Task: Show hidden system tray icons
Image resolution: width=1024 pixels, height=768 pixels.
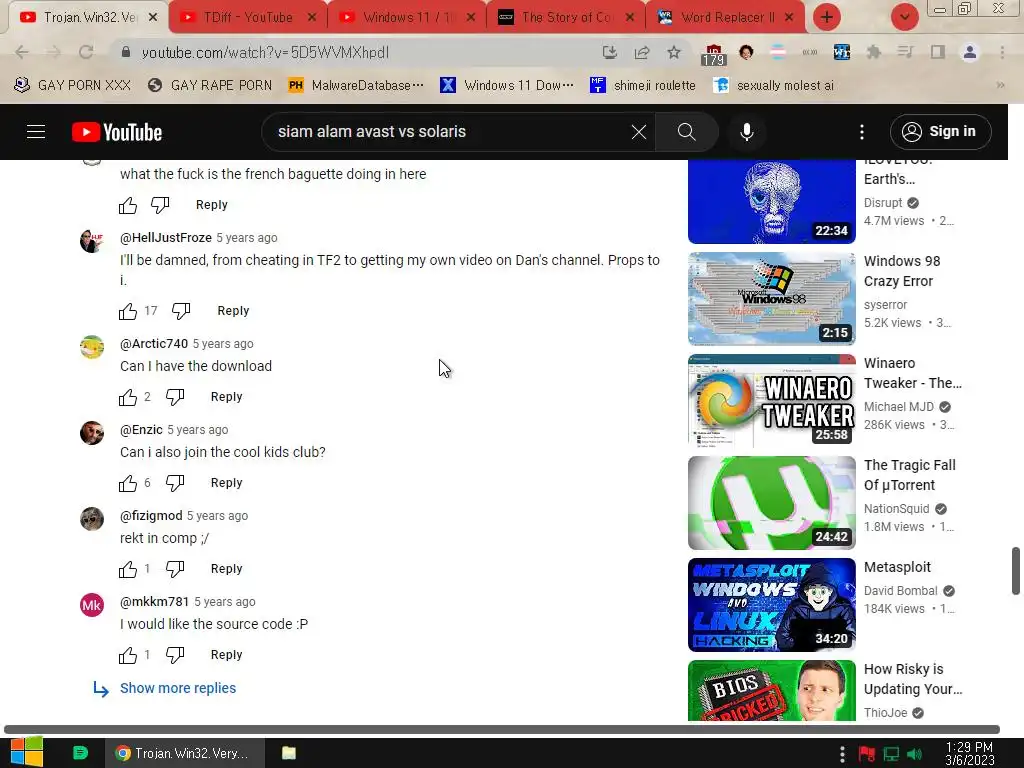Action: [x=842, y=754]
